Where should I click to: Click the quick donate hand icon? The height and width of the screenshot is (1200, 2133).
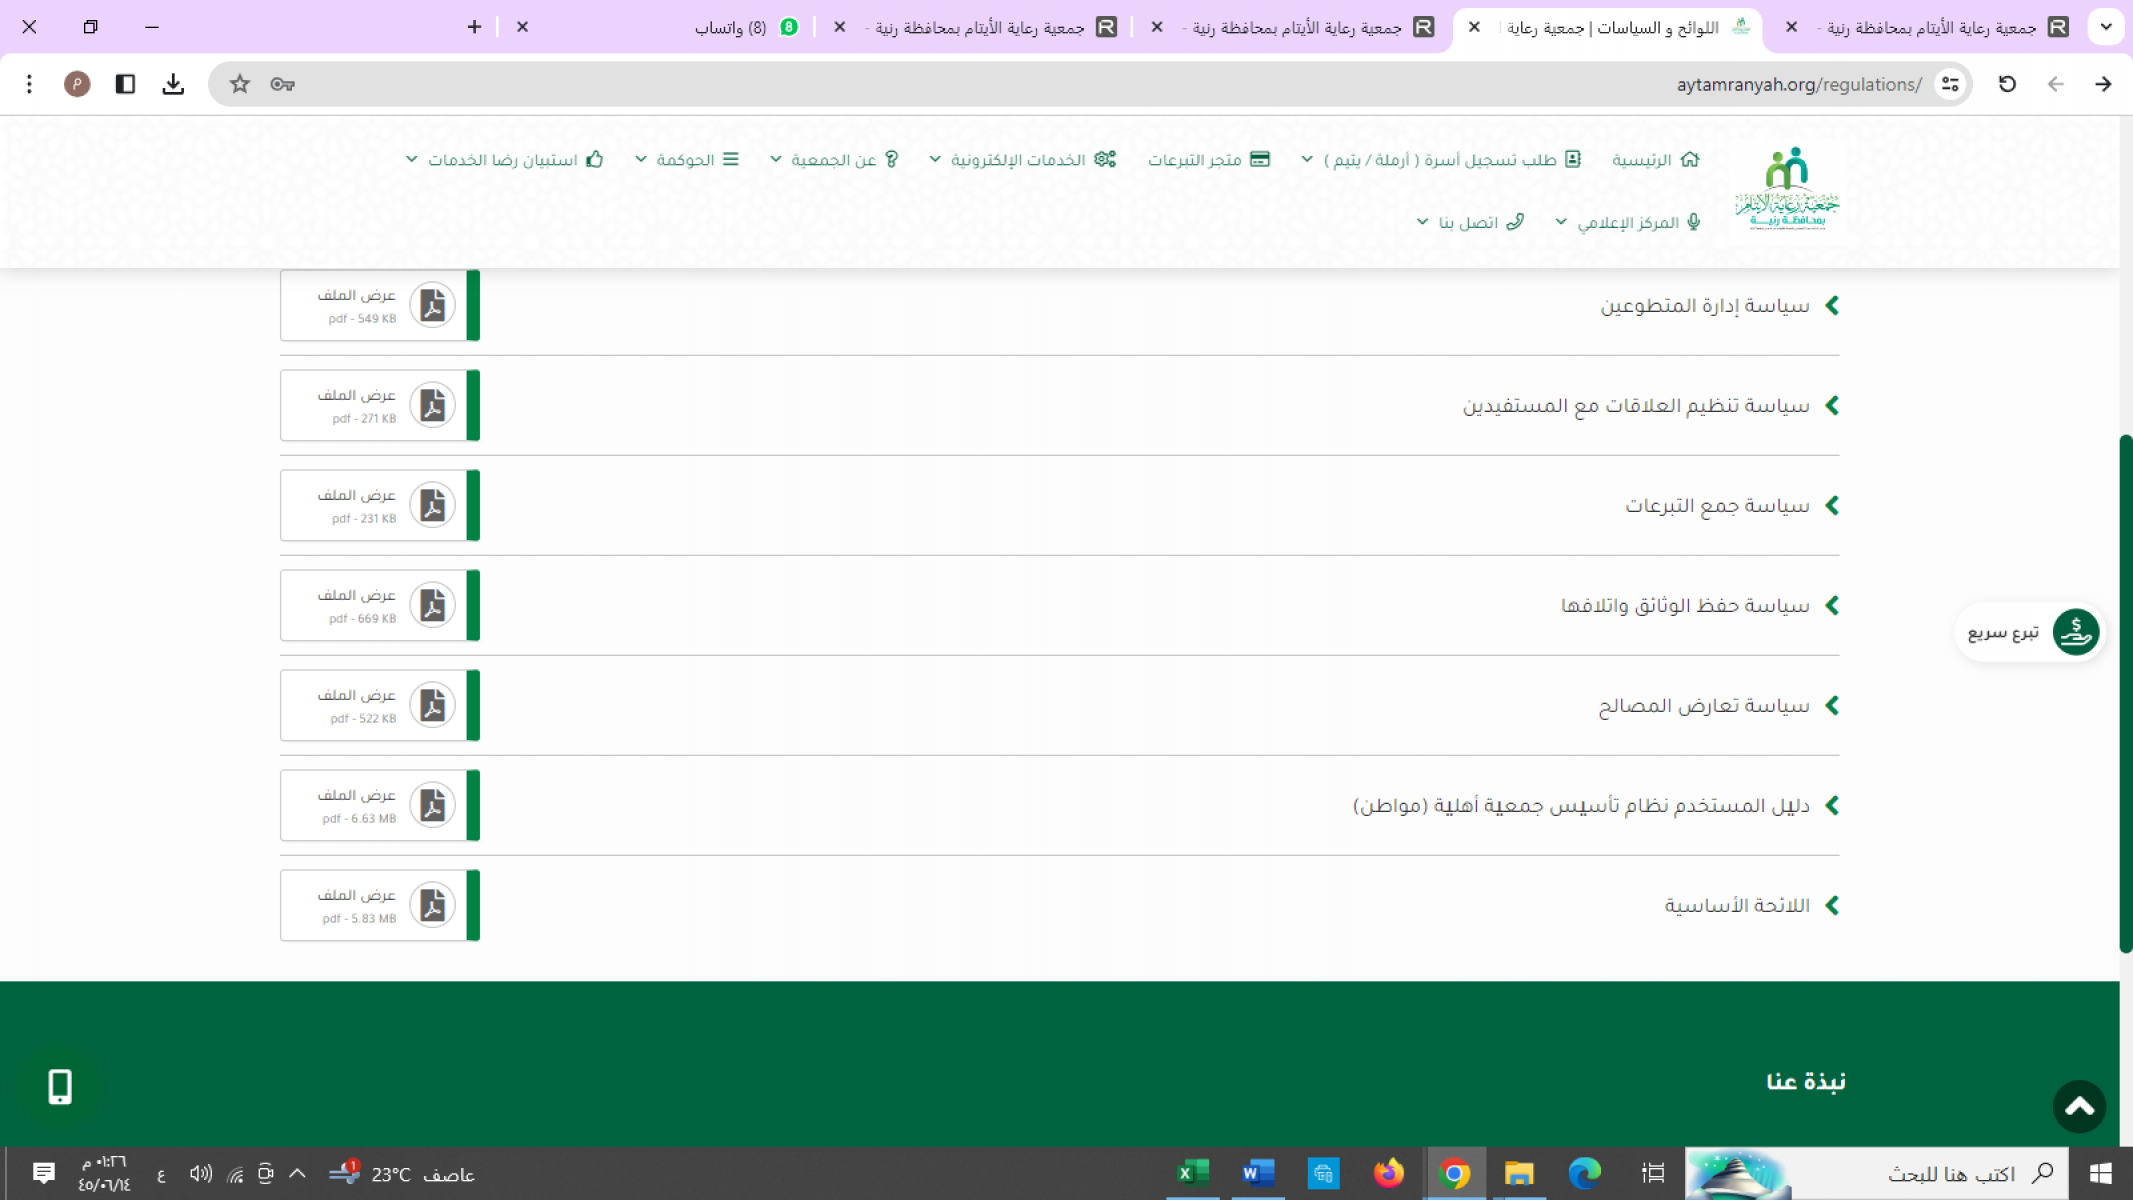tap(2075, 632)
